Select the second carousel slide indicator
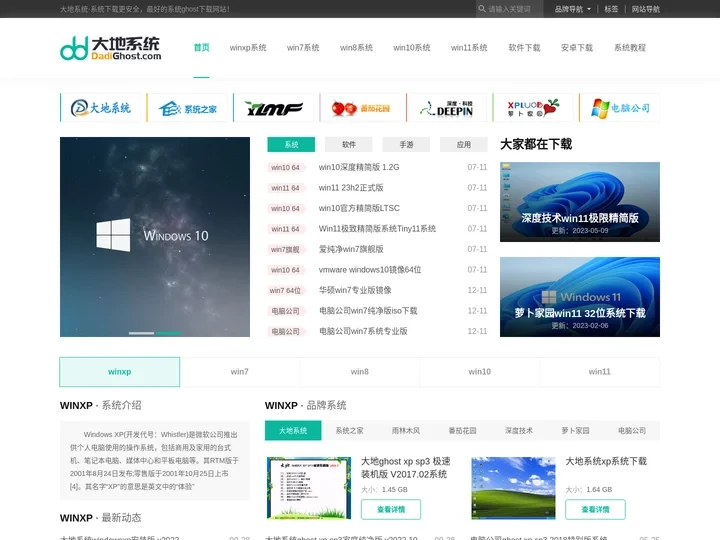The image size is (720, 540). (x=169, y=333)
